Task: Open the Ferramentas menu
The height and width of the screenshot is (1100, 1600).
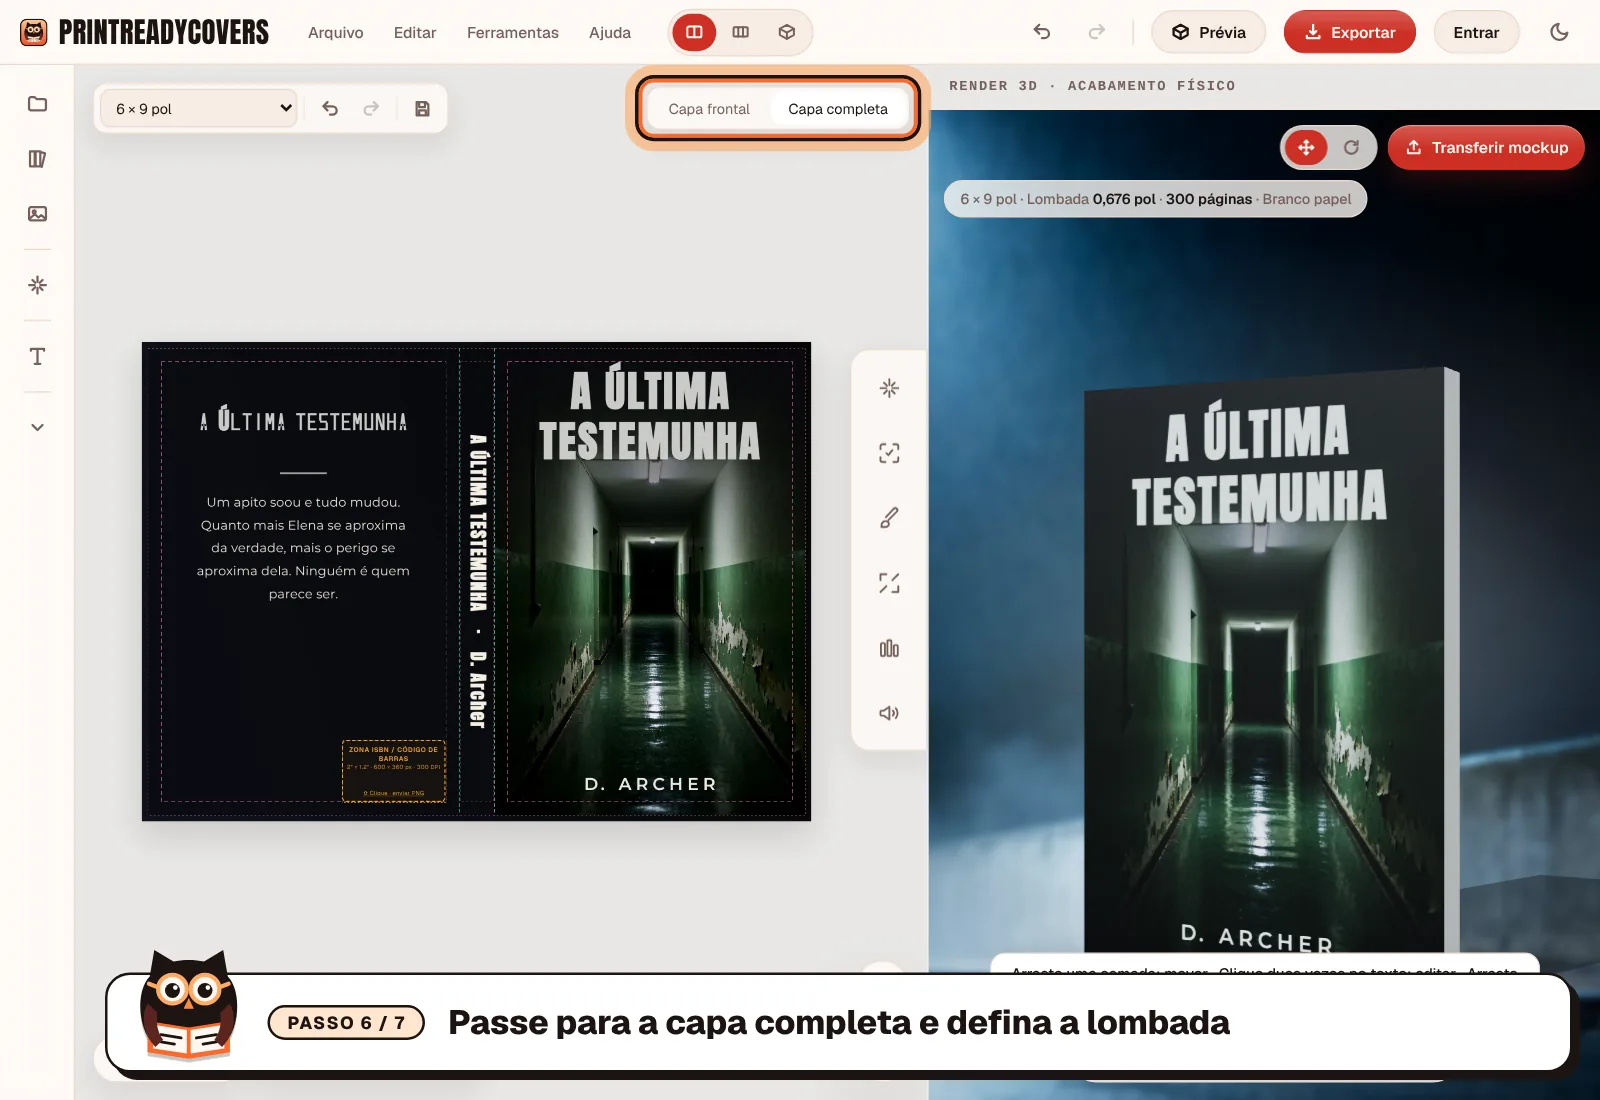Action: pos(513,32)
